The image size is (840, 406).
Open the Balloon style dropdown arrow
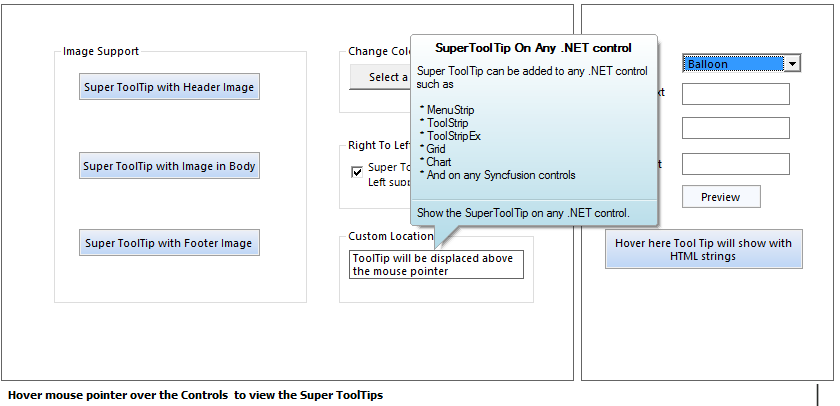point(792,64)
